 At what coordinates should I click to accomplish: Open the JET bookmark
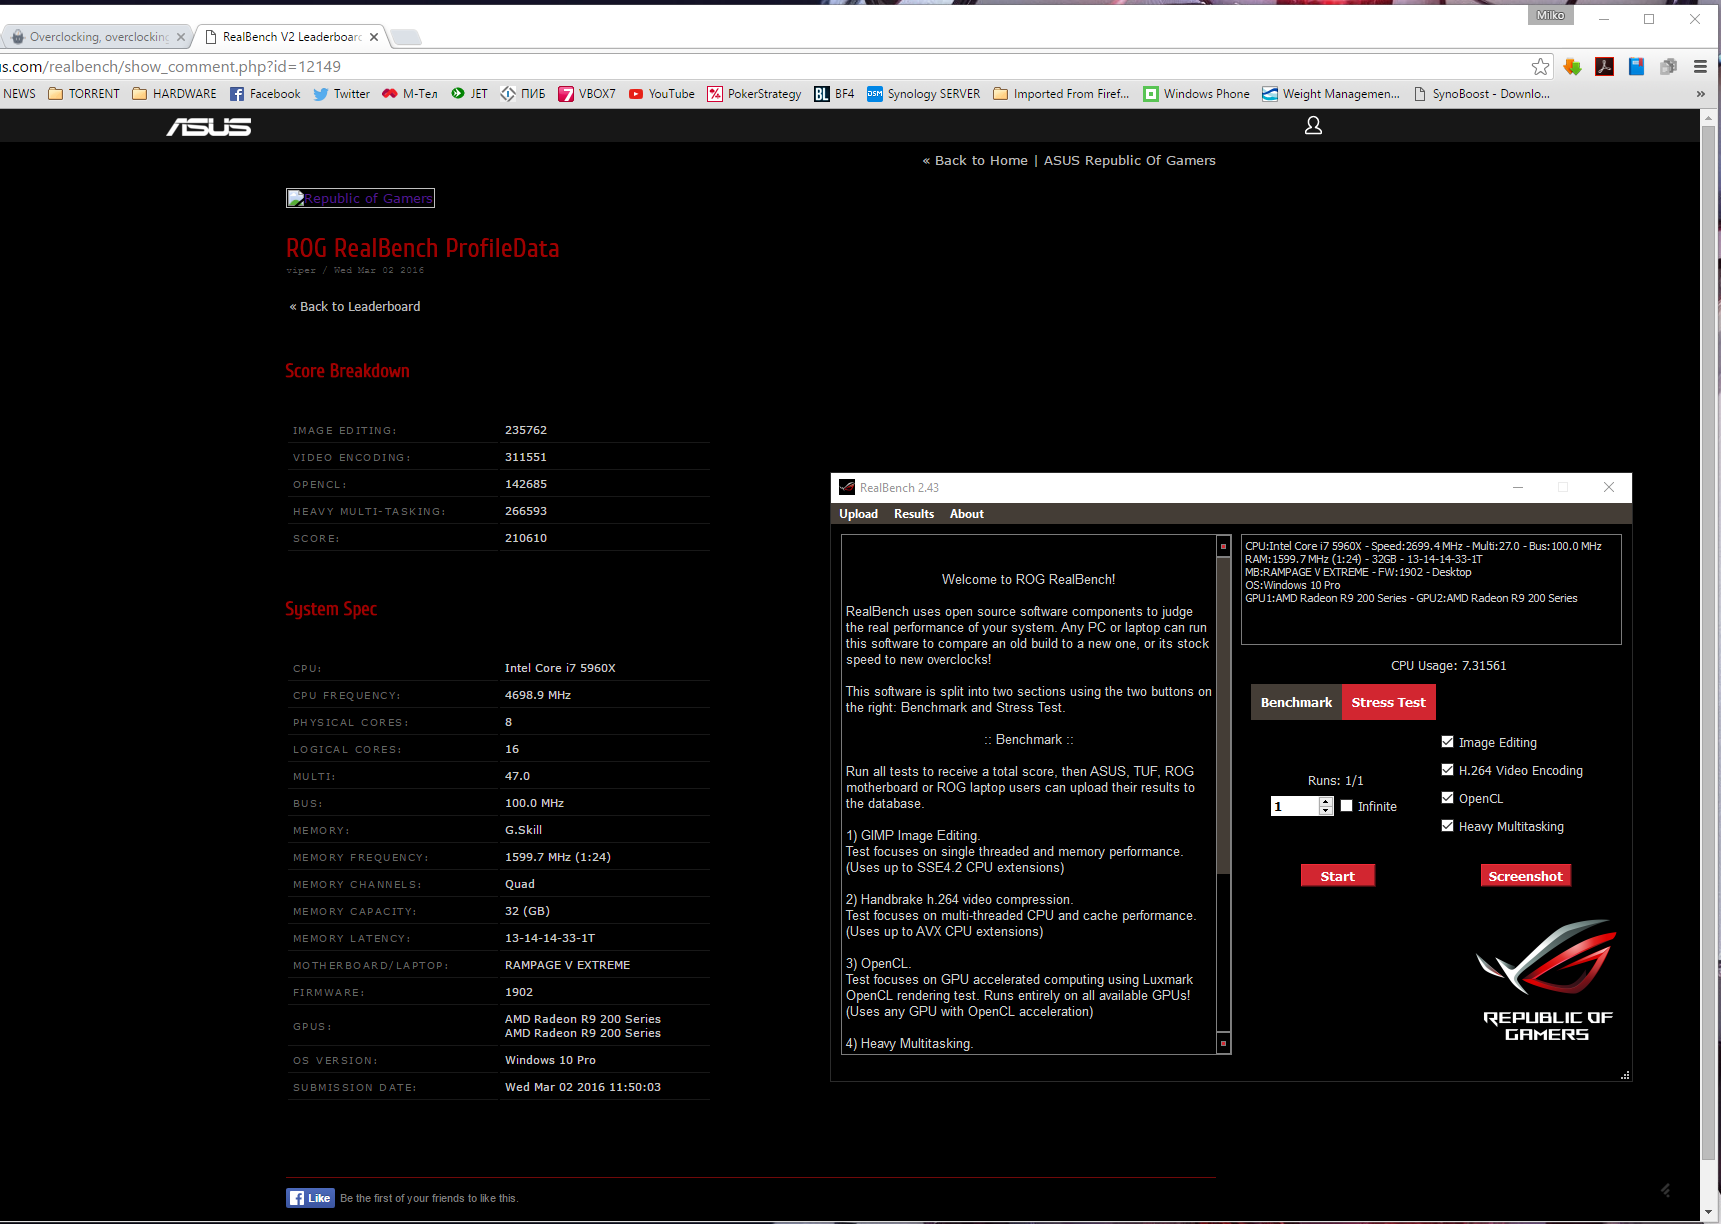[x=469, y=94]
